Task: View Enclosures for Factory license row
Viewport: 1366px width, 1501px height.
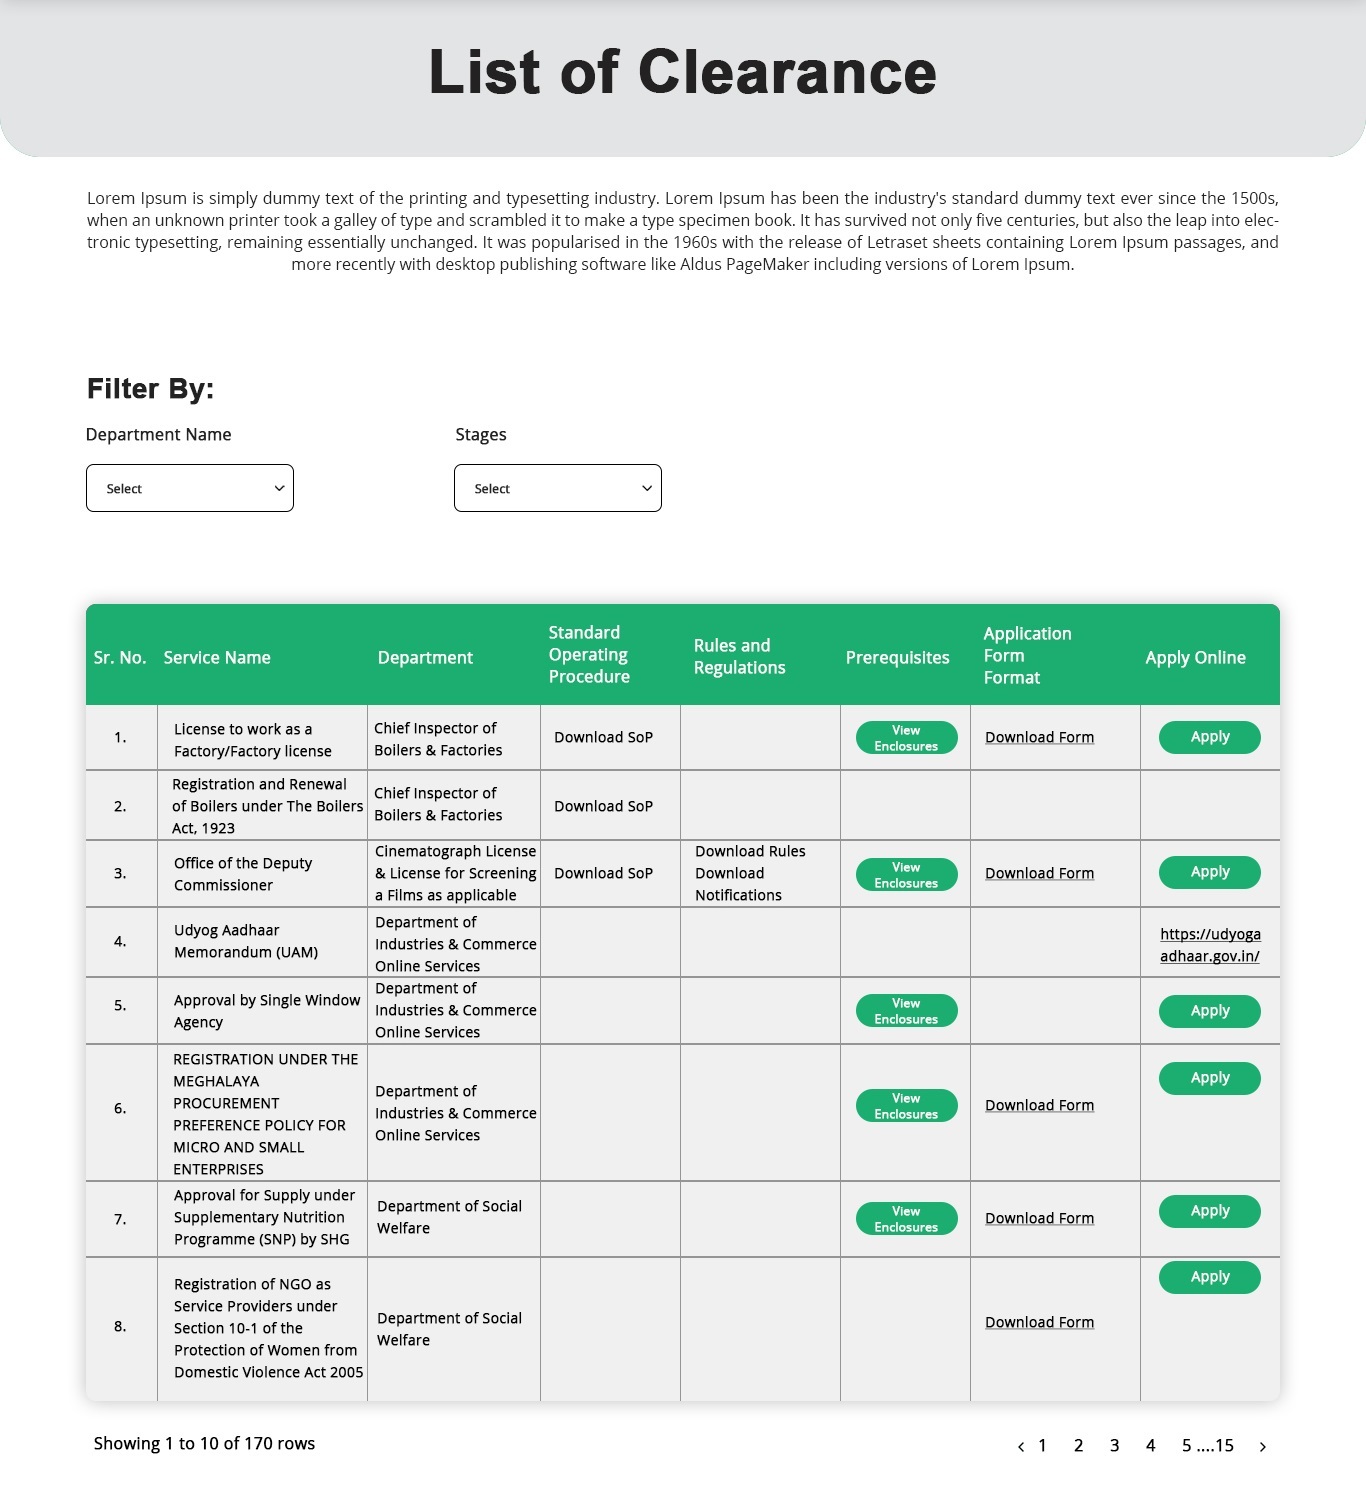Action: (x=906, y=738)
